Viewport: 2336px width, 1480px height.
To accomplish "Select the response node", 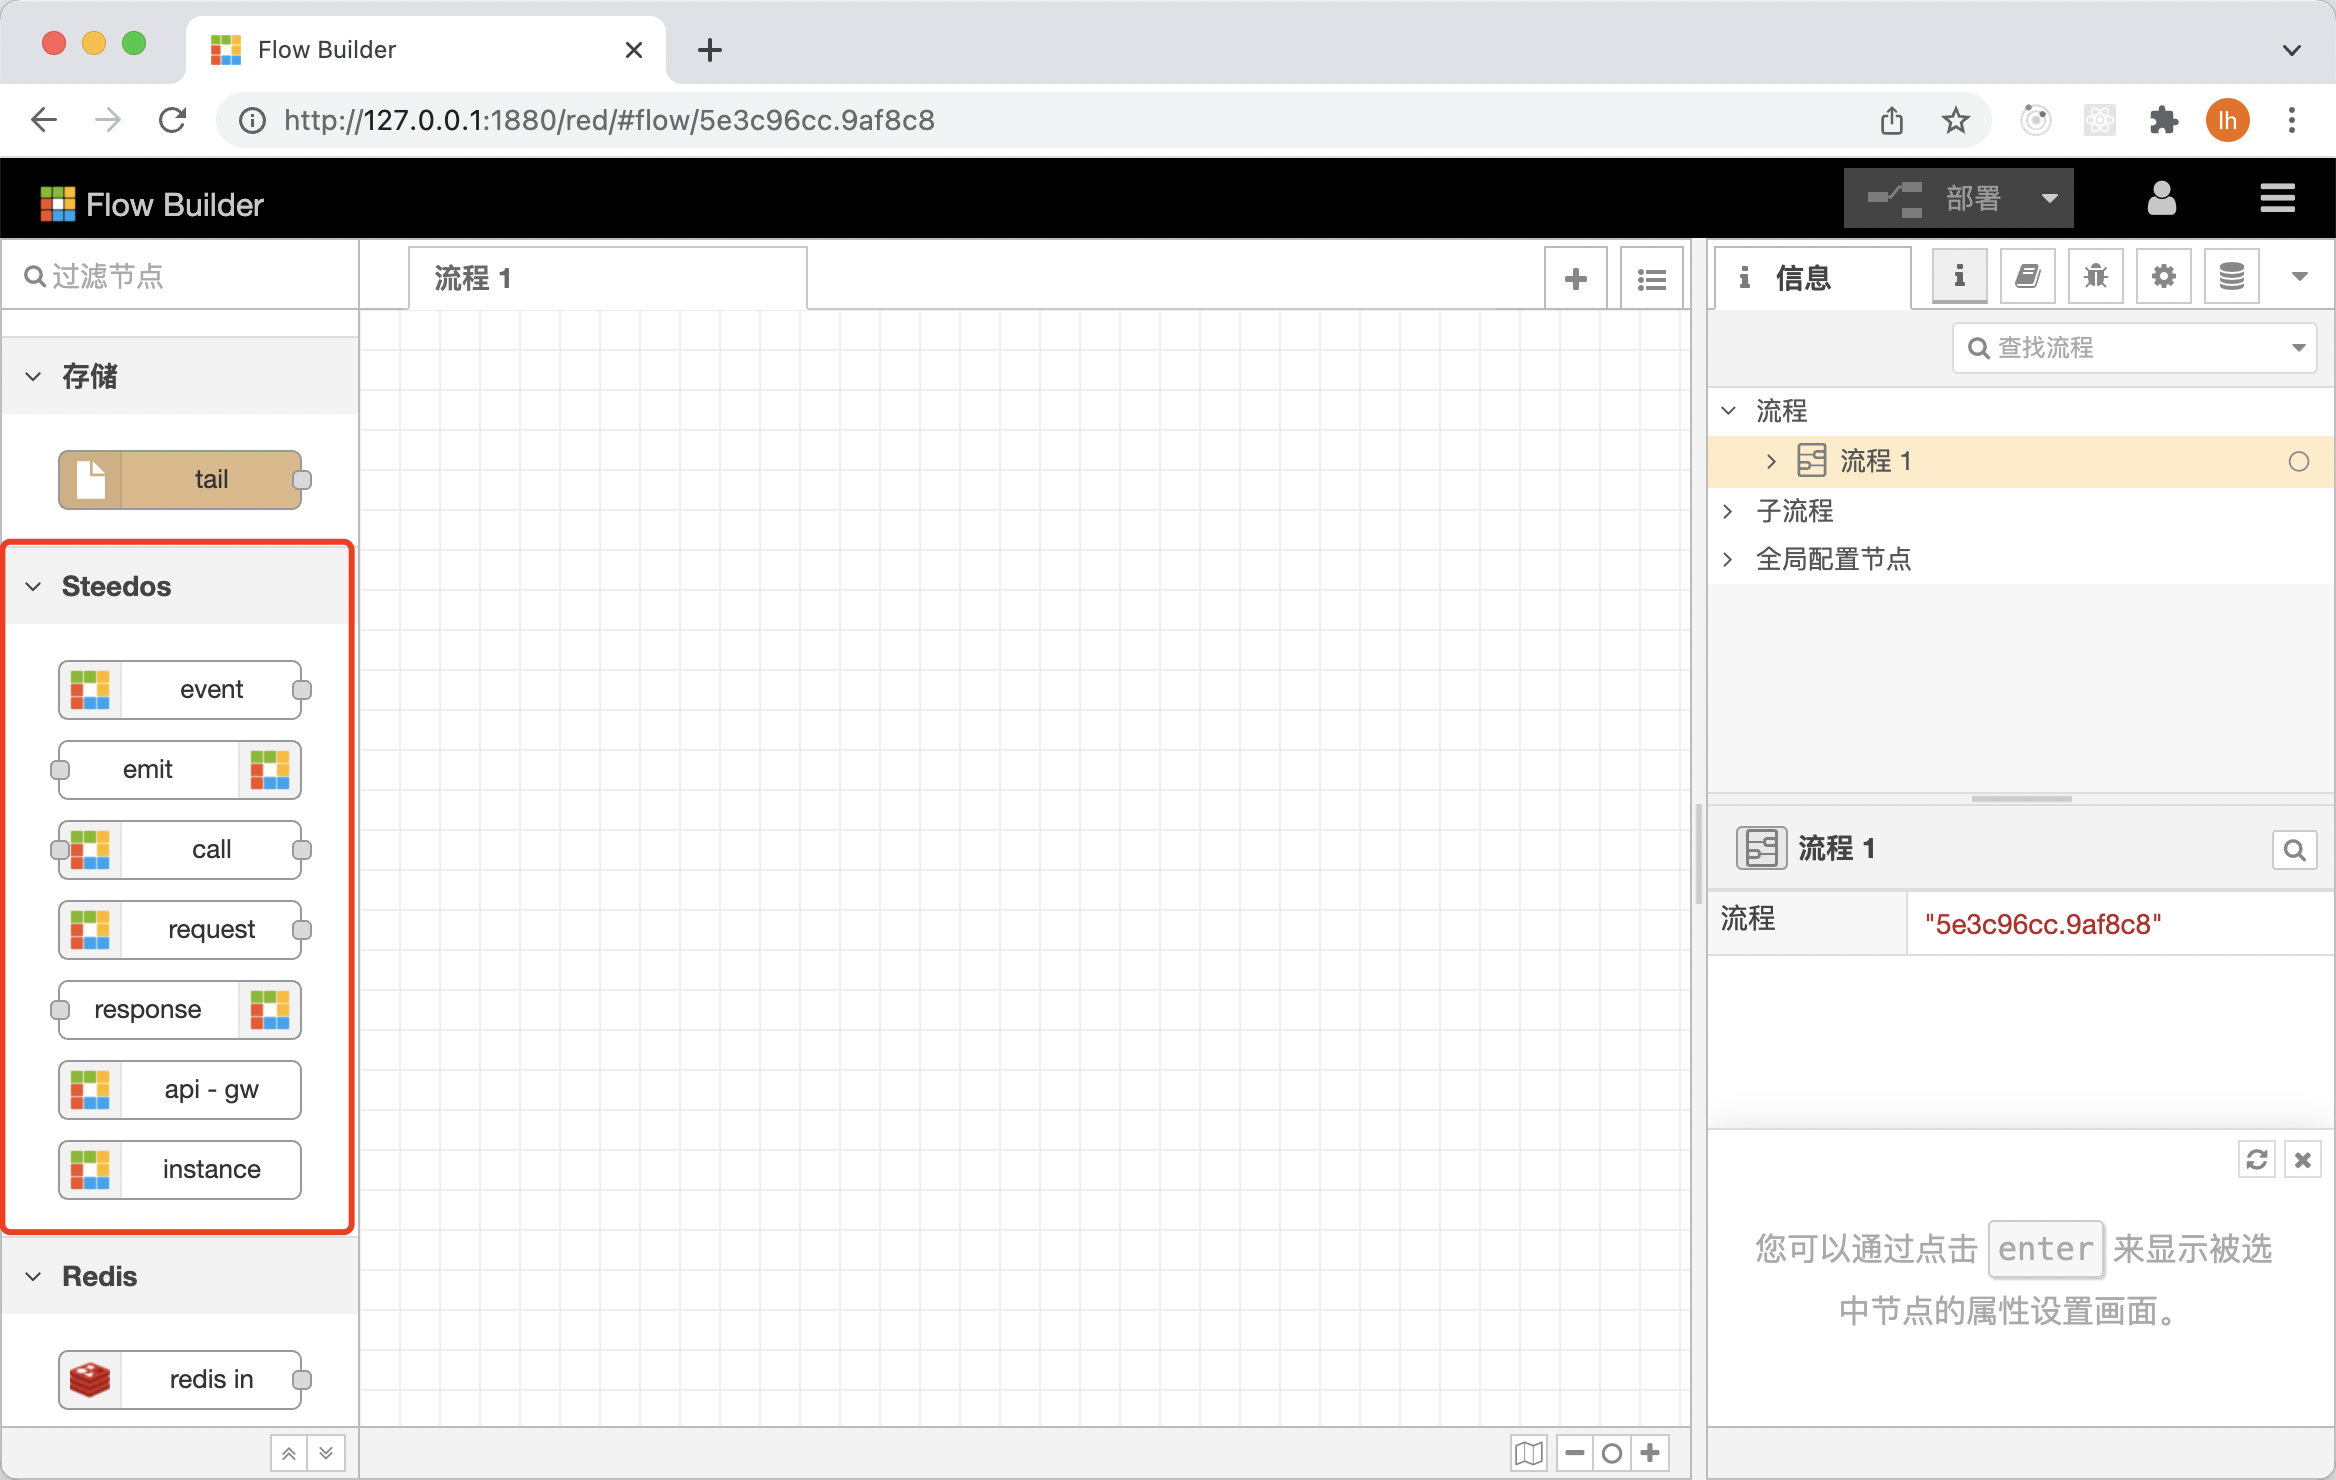I will [180, 1010].
